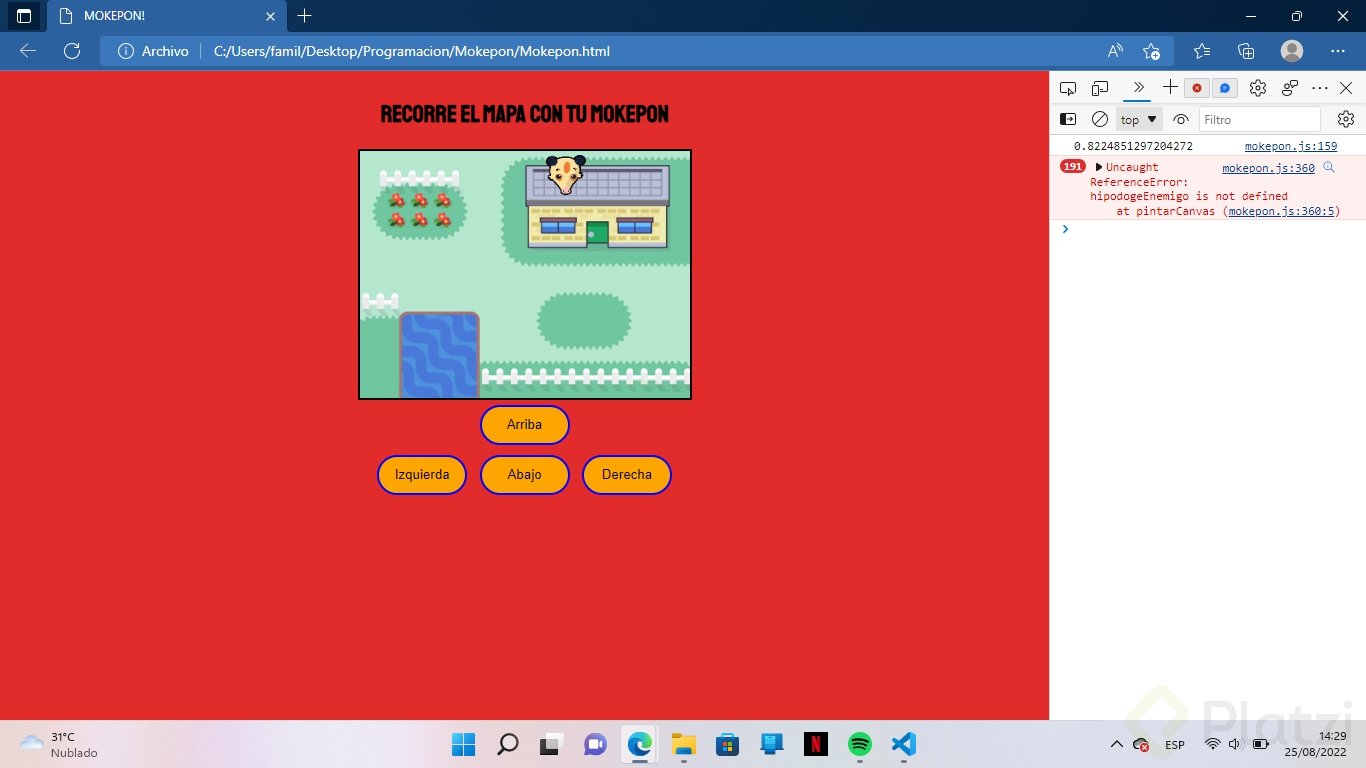Expand the Uncaught ReferenceError message
Image resolution: width=1366 pixels, height=768 pixels.
click(1099, 167)
